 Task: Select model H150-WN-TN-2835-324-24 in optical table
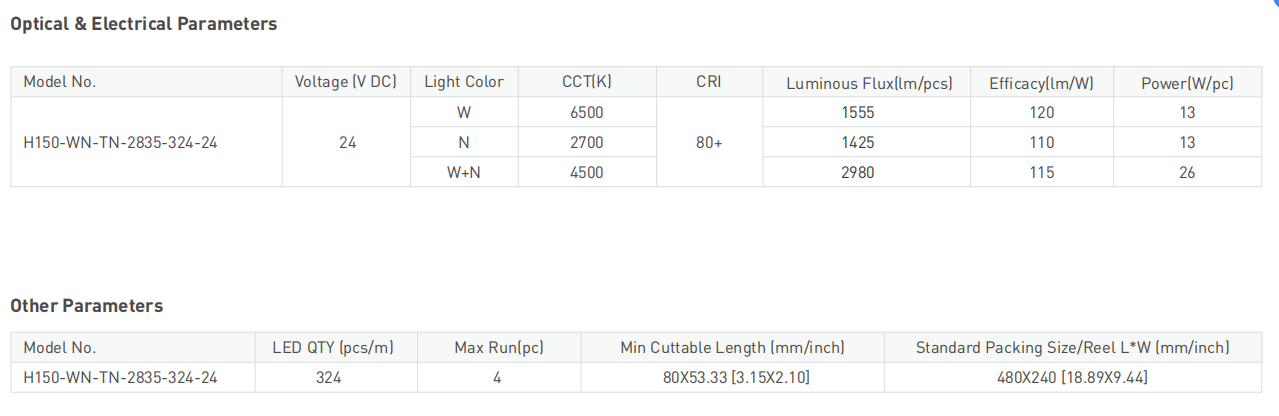point(120,142)
